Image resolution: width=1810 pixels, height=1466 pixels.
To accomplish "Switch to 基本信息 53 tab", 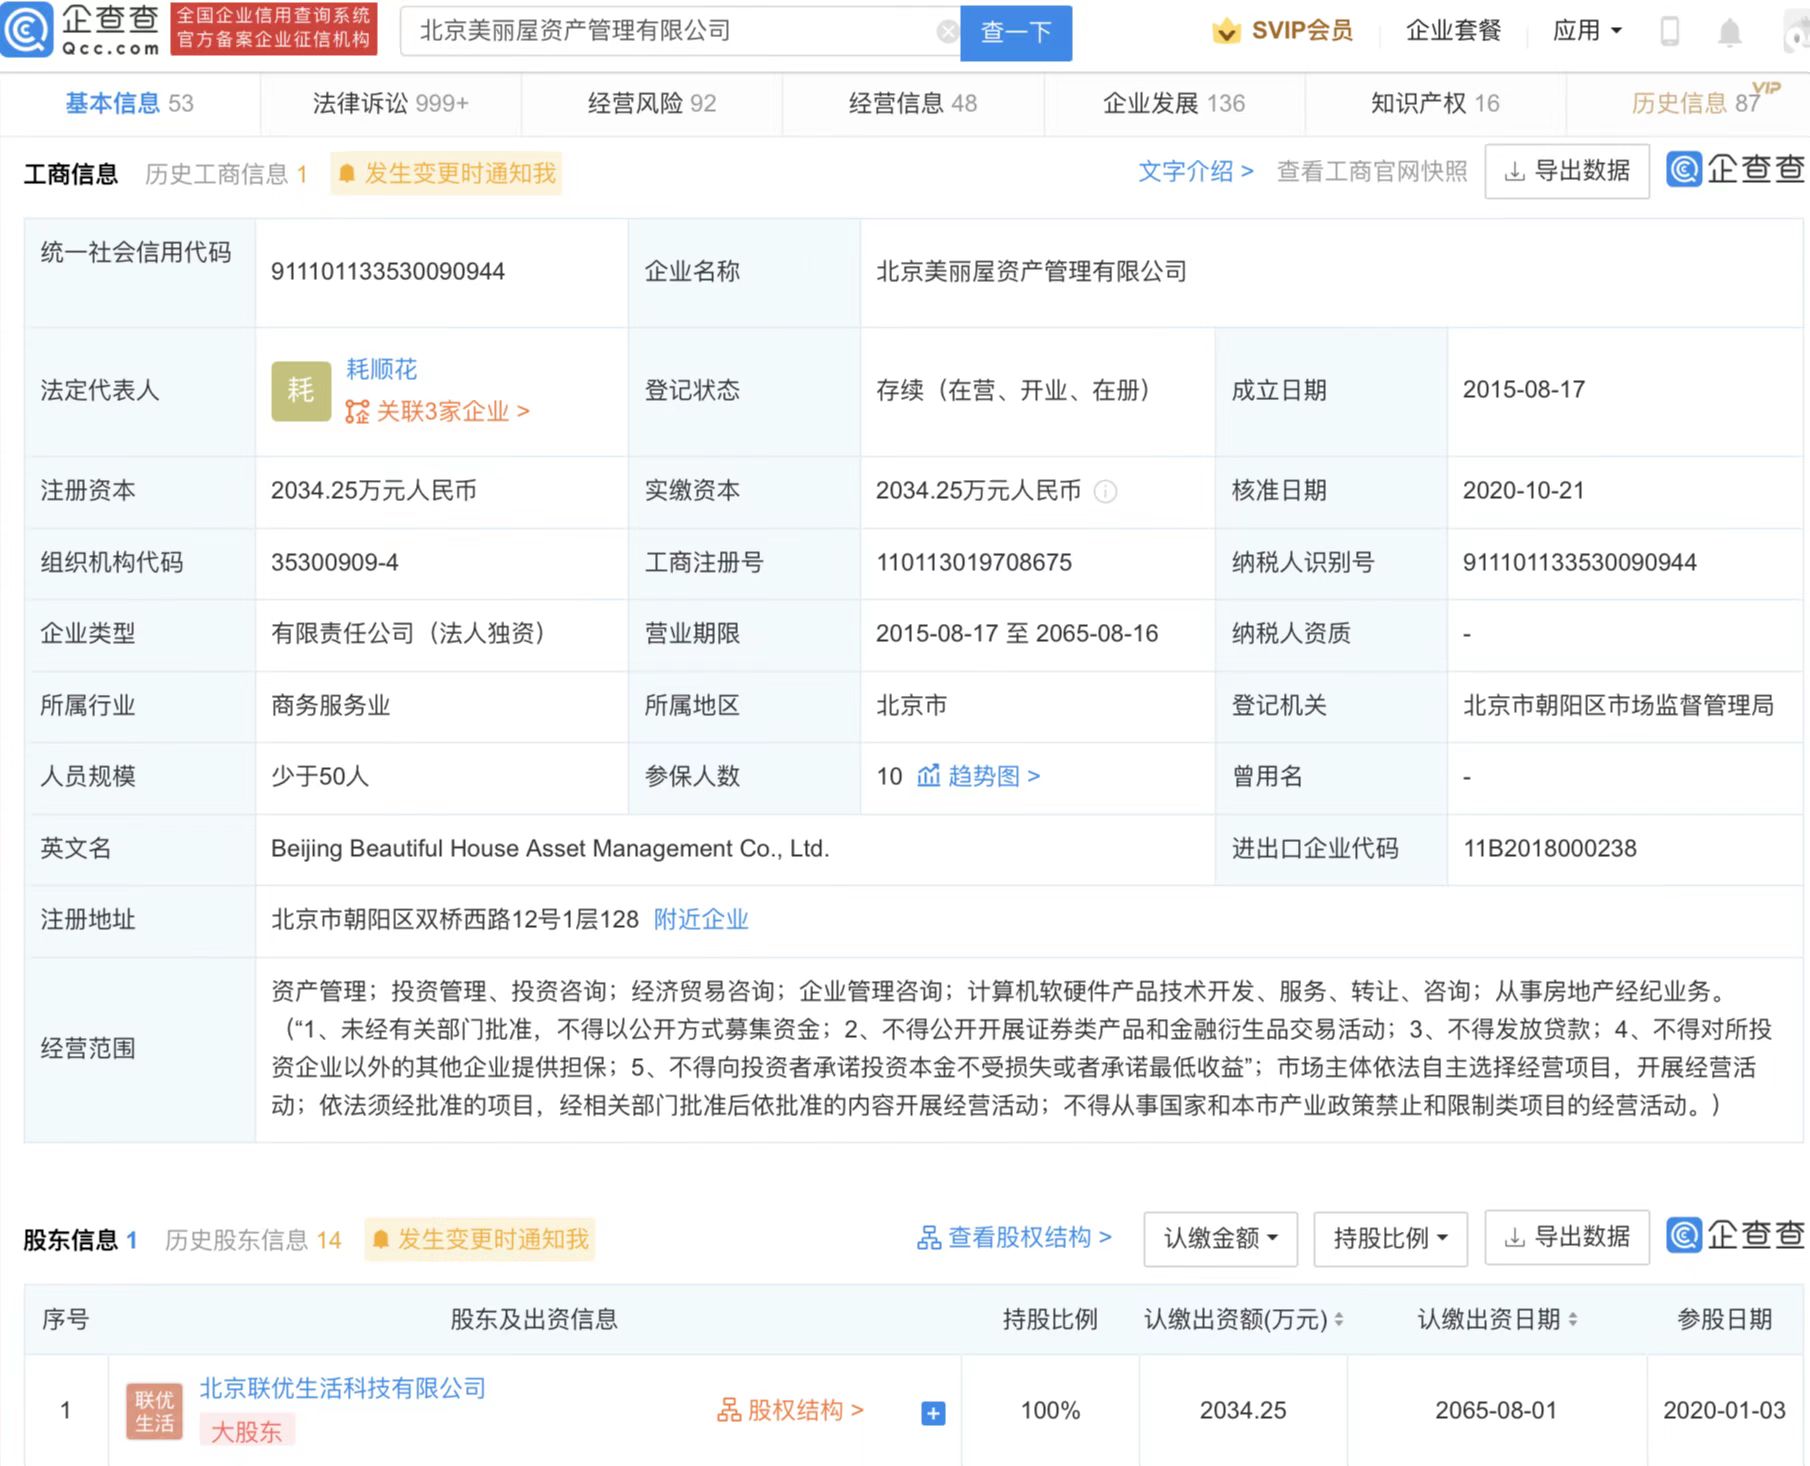I will coord(130,103).
